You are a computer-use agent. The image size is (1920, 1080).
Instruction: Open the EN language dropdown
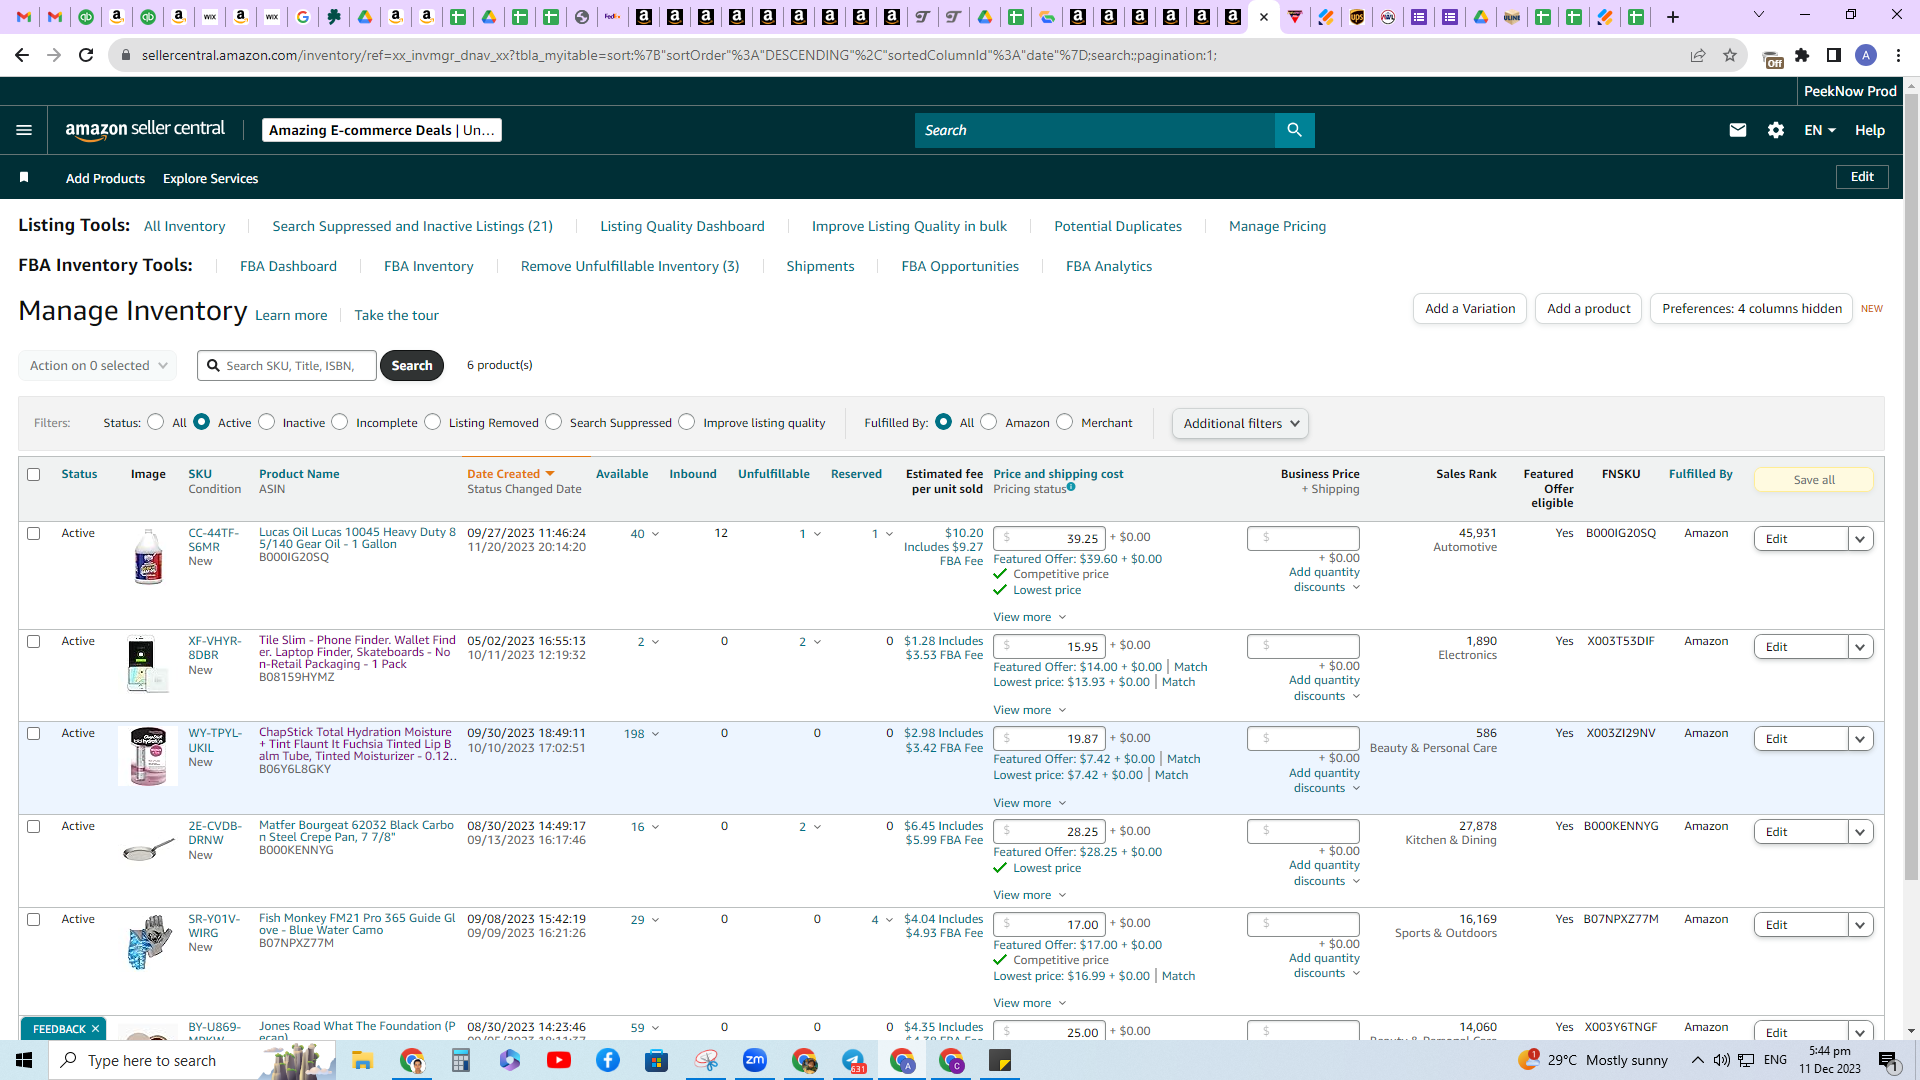(1820, 130)
